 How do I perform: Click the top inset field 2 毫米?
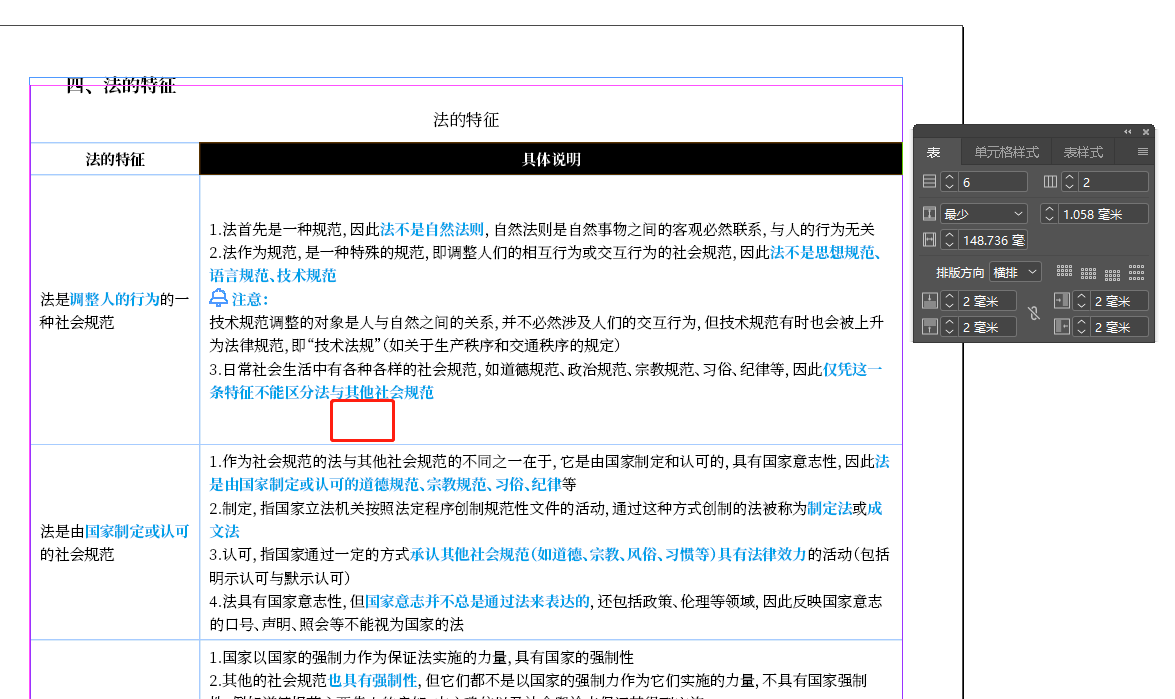[x=987, y=301]
